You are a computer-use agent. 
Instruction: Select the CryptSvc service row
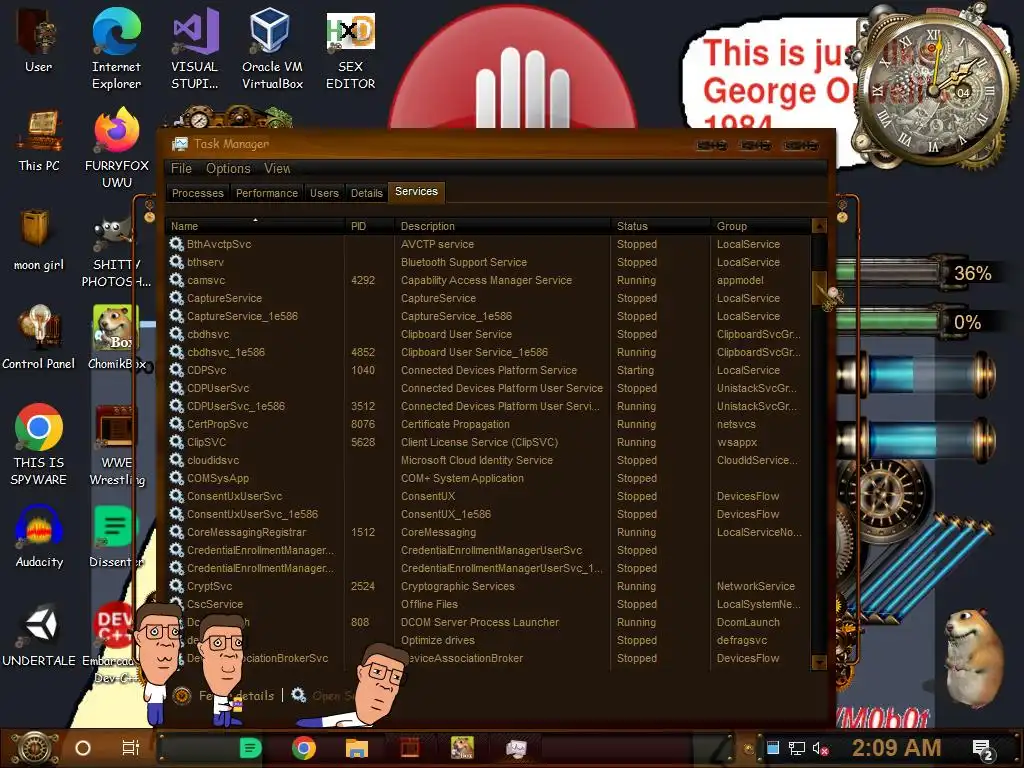(488, 586)
